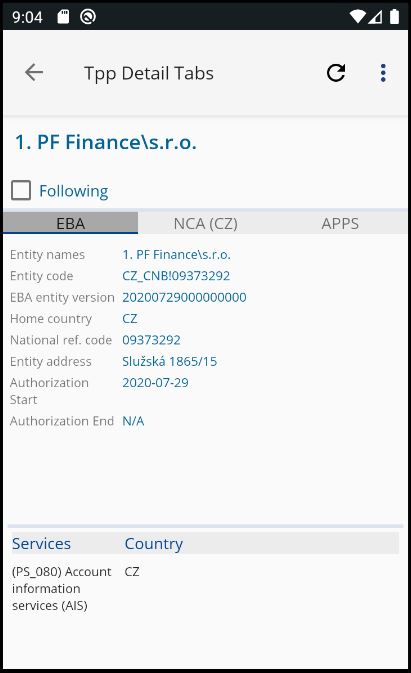Open the three-dot overflow menu
Image resolution: width=411 pixels, height=673 pixels.
(x=383, y=73)
